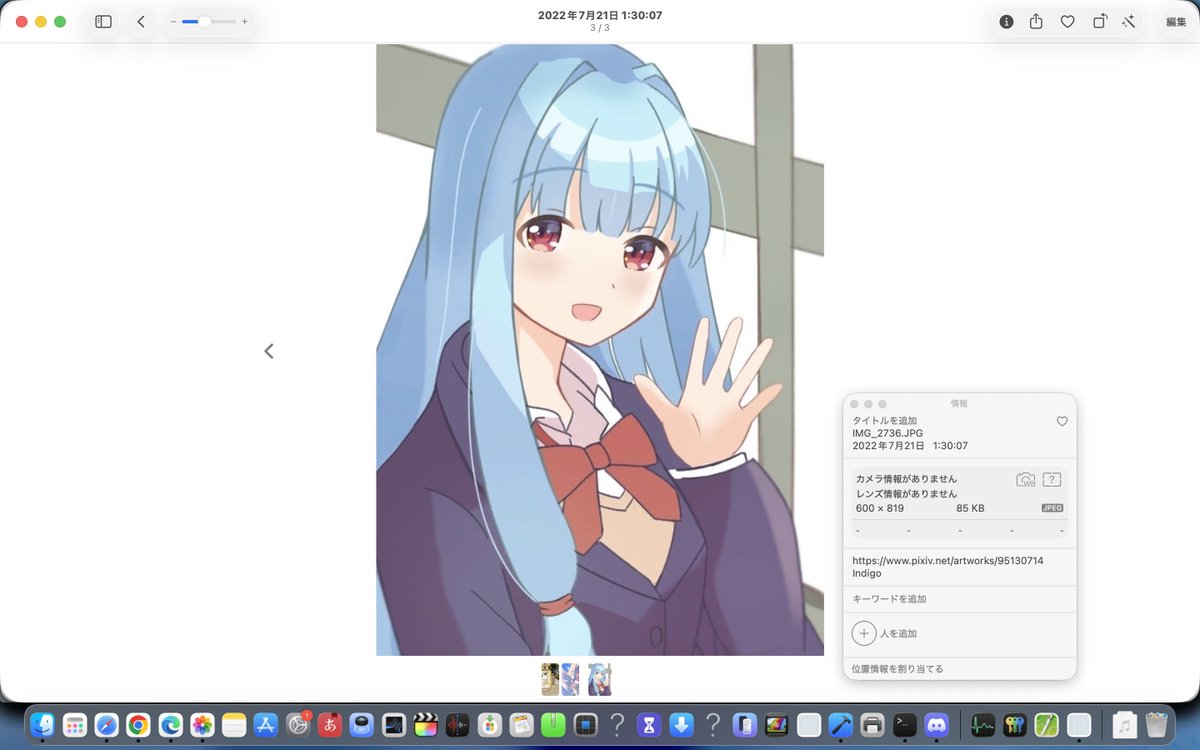Image resolution: width=1200 pixels, height=750 pixels.
Task: Open Safari from the Dock
Action: tap(106, 724)
